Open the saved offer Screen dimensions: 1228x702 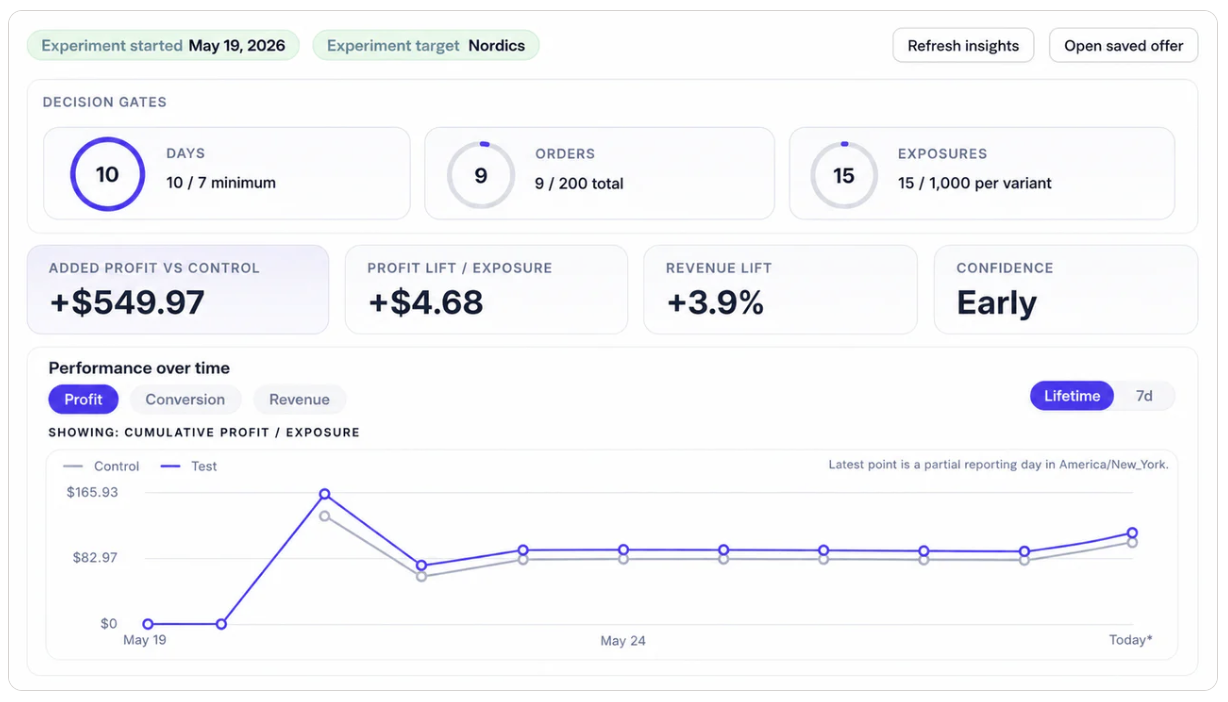tap(1123, 46)
